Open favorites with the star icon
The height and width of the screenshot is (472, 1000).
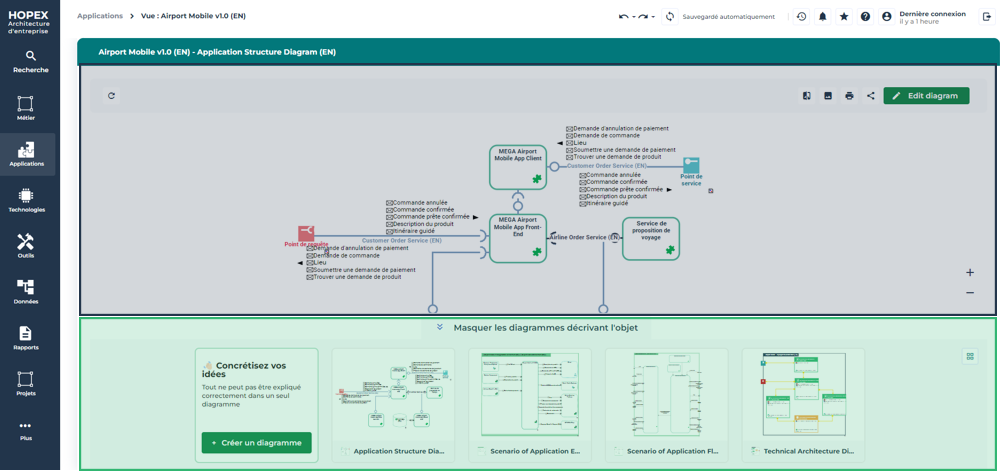844,17
